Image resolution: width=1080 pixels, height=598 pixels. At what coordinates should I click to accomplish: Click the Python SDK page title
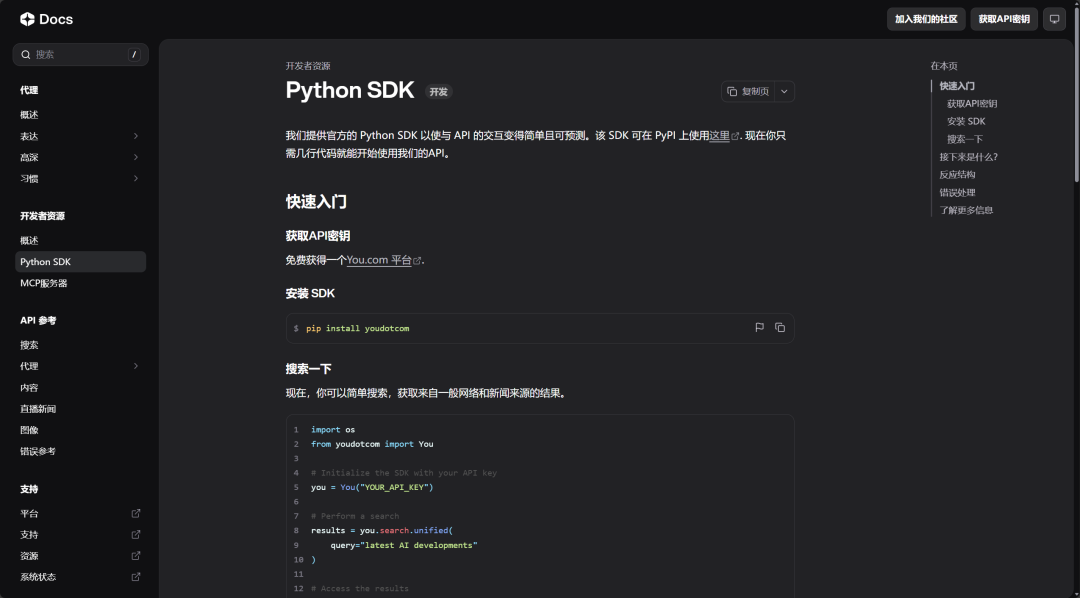(350, 90)
